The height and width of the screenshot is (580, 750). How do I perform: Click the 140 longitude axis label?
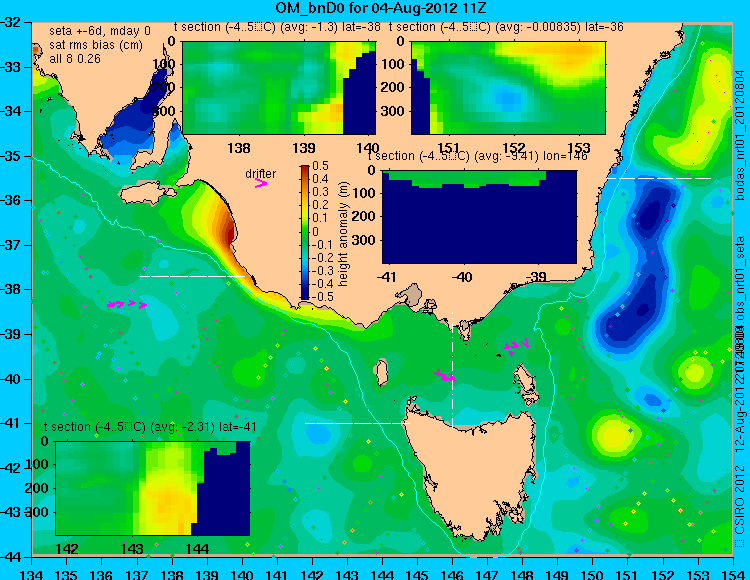coord(242,574)
